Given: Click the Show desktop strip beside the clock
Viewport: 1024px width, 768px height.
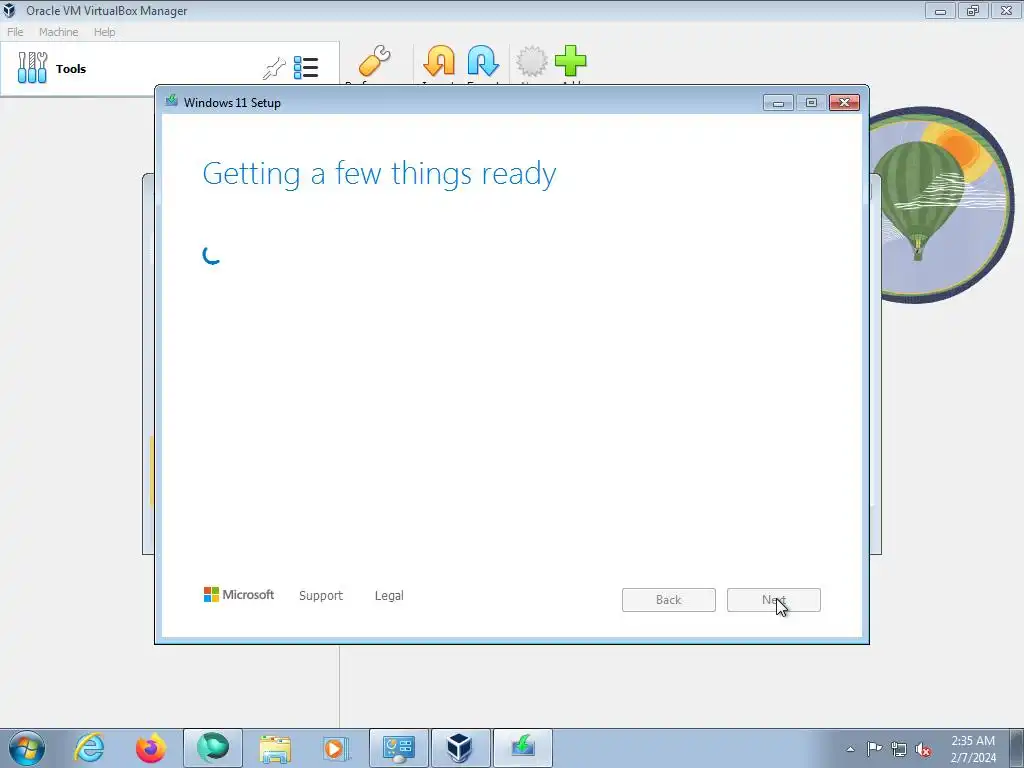Looking at the screenshot, I should click(x=1017, y=748).
